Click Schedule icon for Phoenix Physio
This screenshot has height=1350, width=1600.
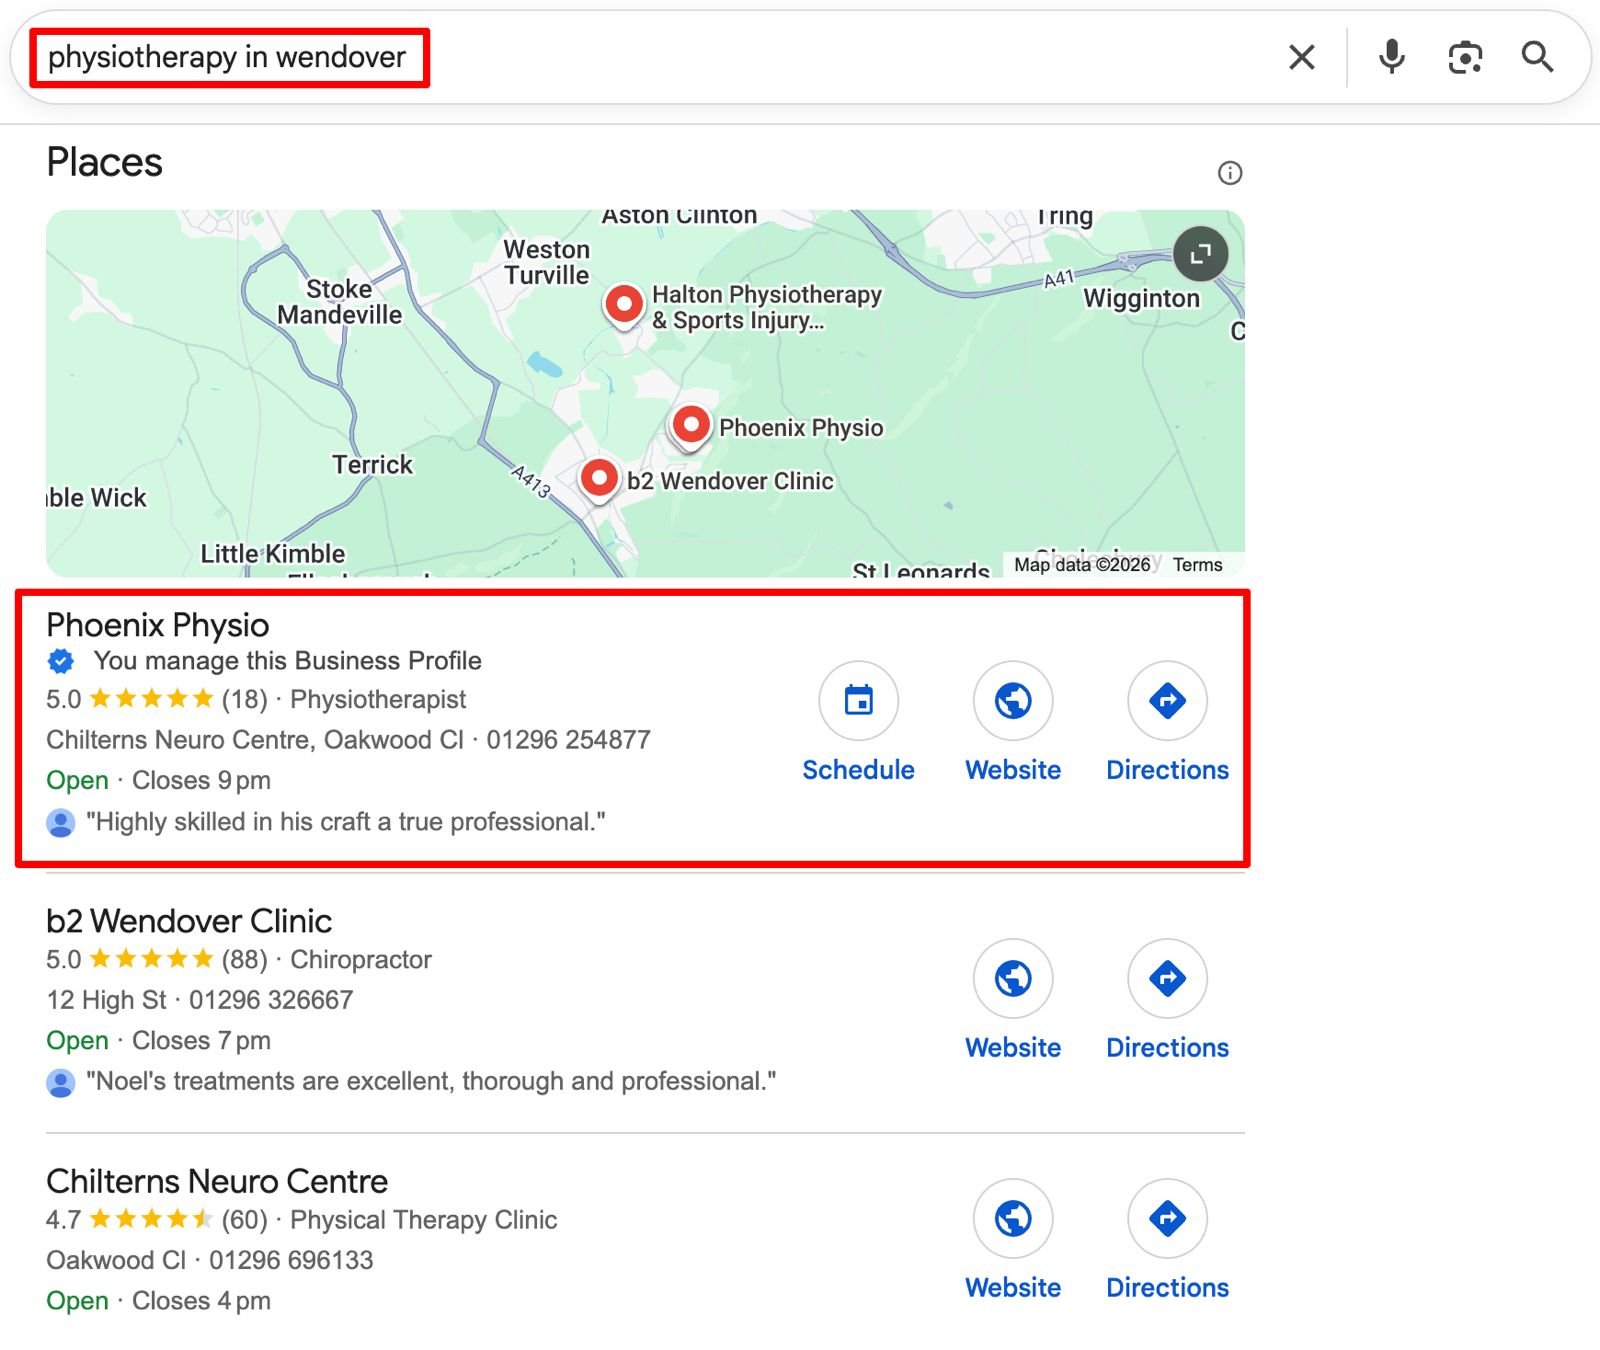click(x=858, y=701)
